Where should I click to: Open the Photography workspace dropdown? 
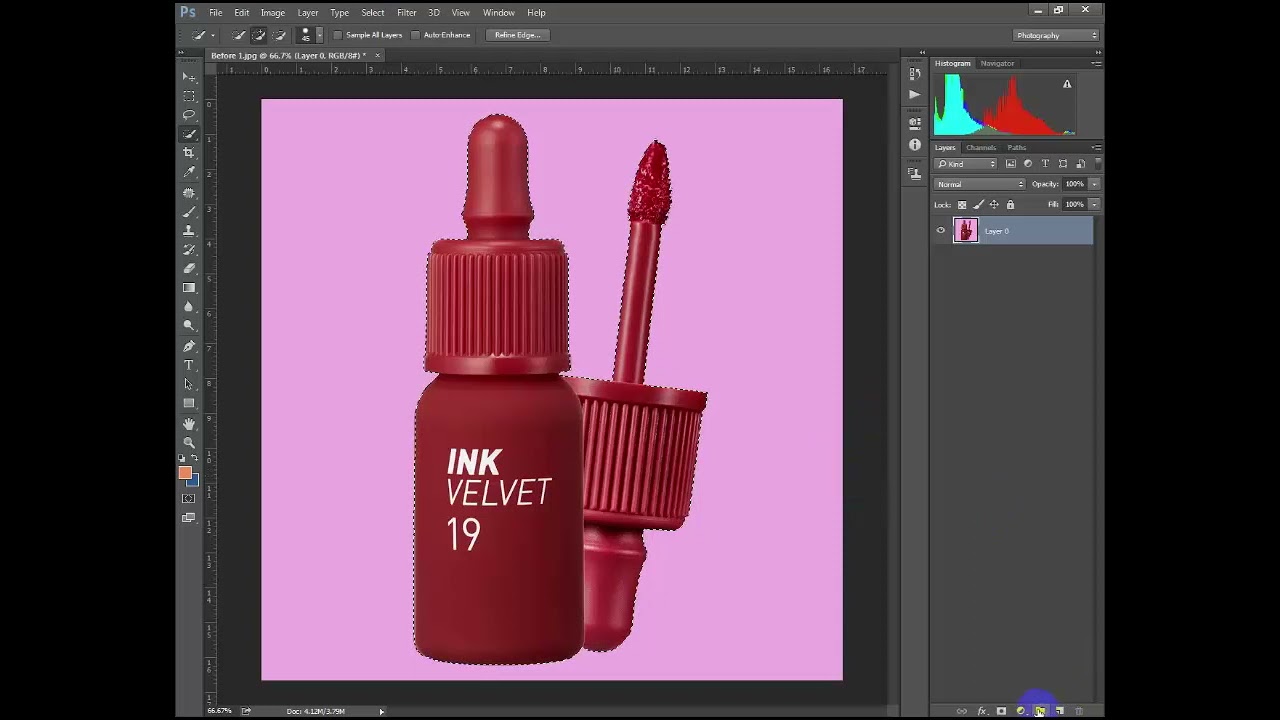point(1057,35)
